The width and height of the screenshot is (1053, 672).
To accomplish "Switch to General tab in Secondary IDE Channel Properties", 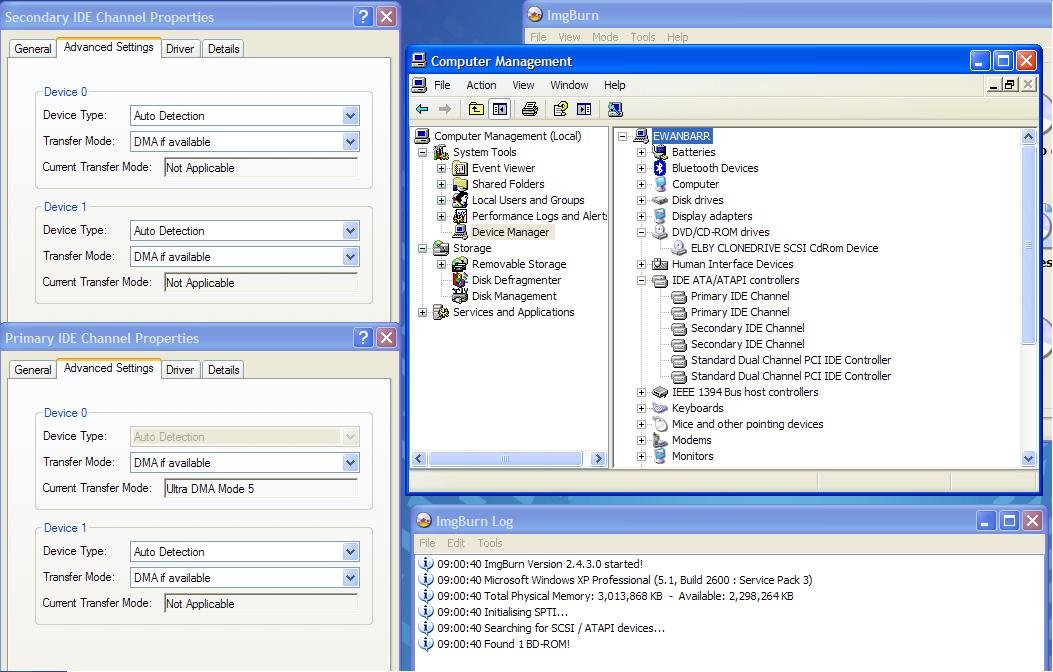I will pyautogui.click(x=33, y=48).
